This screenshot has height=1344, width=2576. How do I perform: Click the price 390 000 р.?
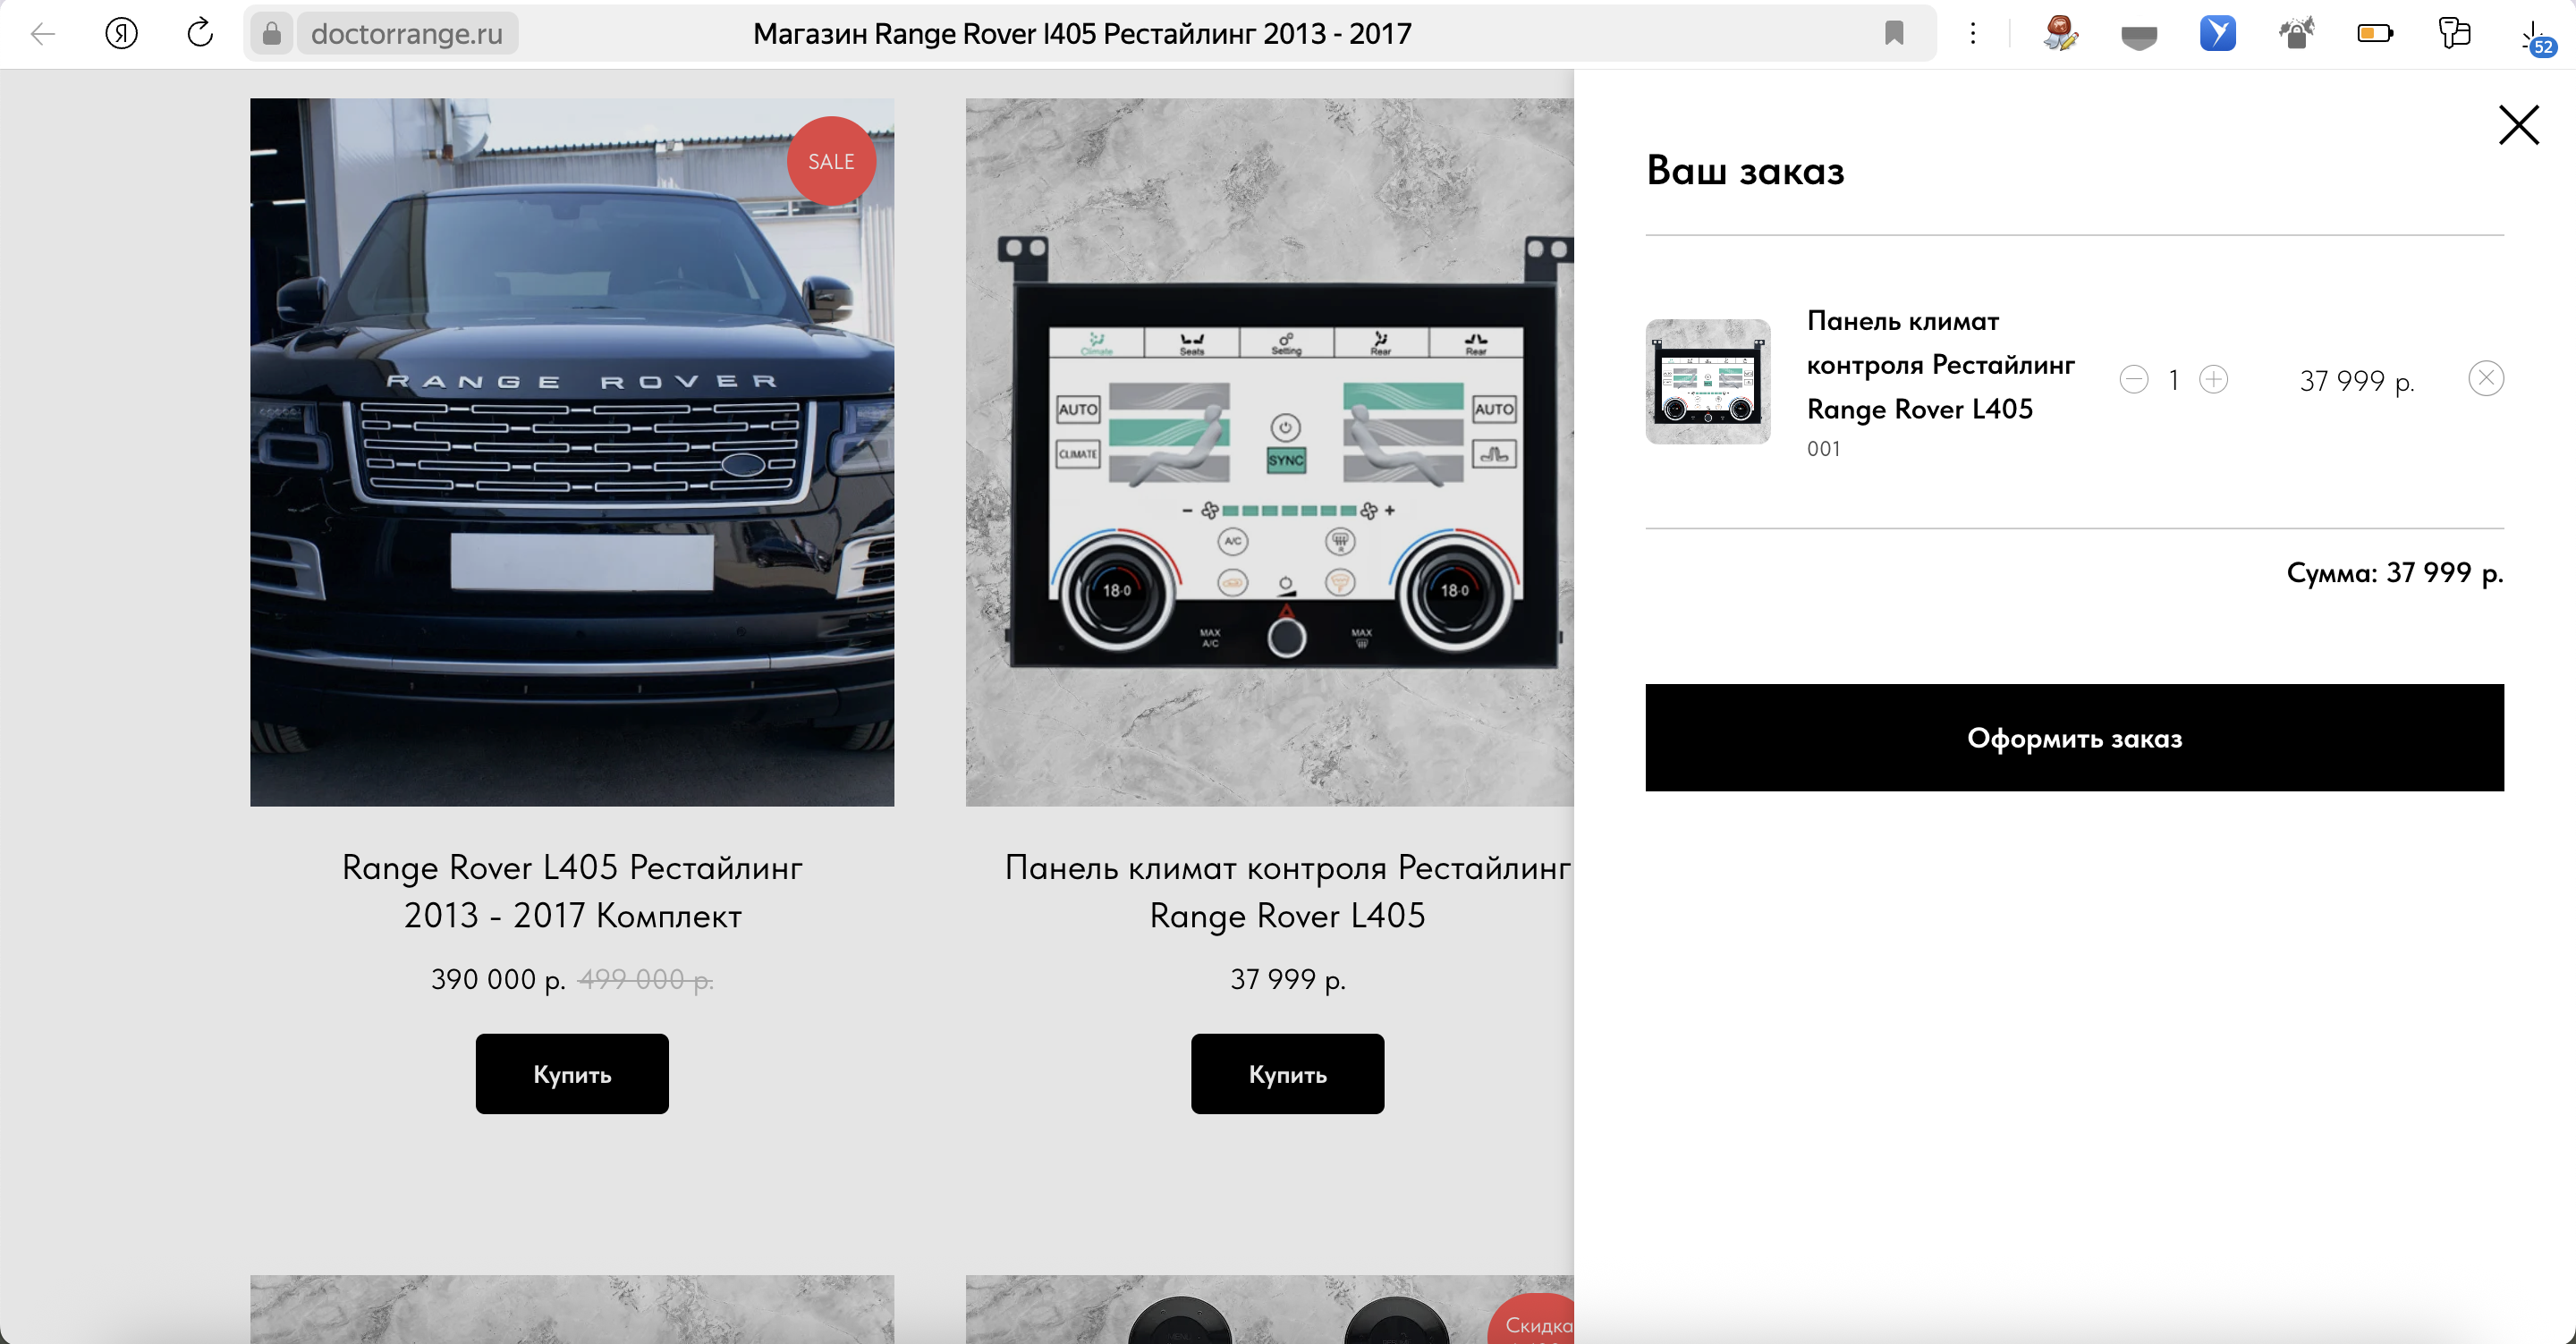(498, 979)
